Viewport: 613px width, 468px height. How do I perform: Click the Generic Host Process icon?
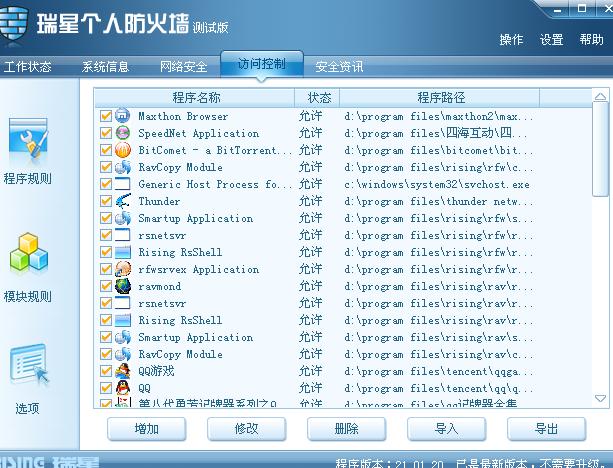122,184
